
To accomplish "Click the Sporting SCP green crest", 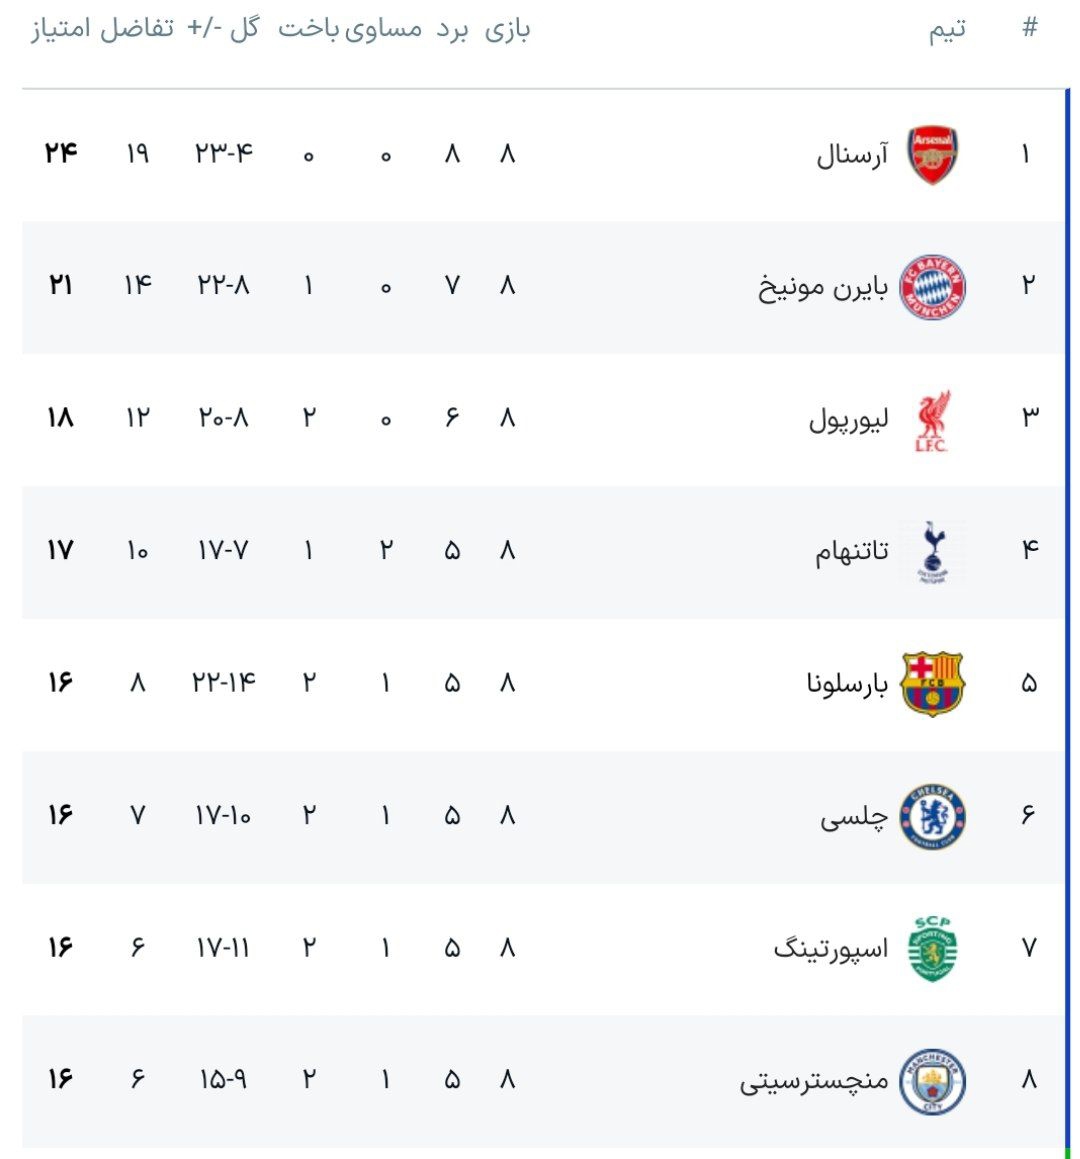I will click(x=932, y=948).
